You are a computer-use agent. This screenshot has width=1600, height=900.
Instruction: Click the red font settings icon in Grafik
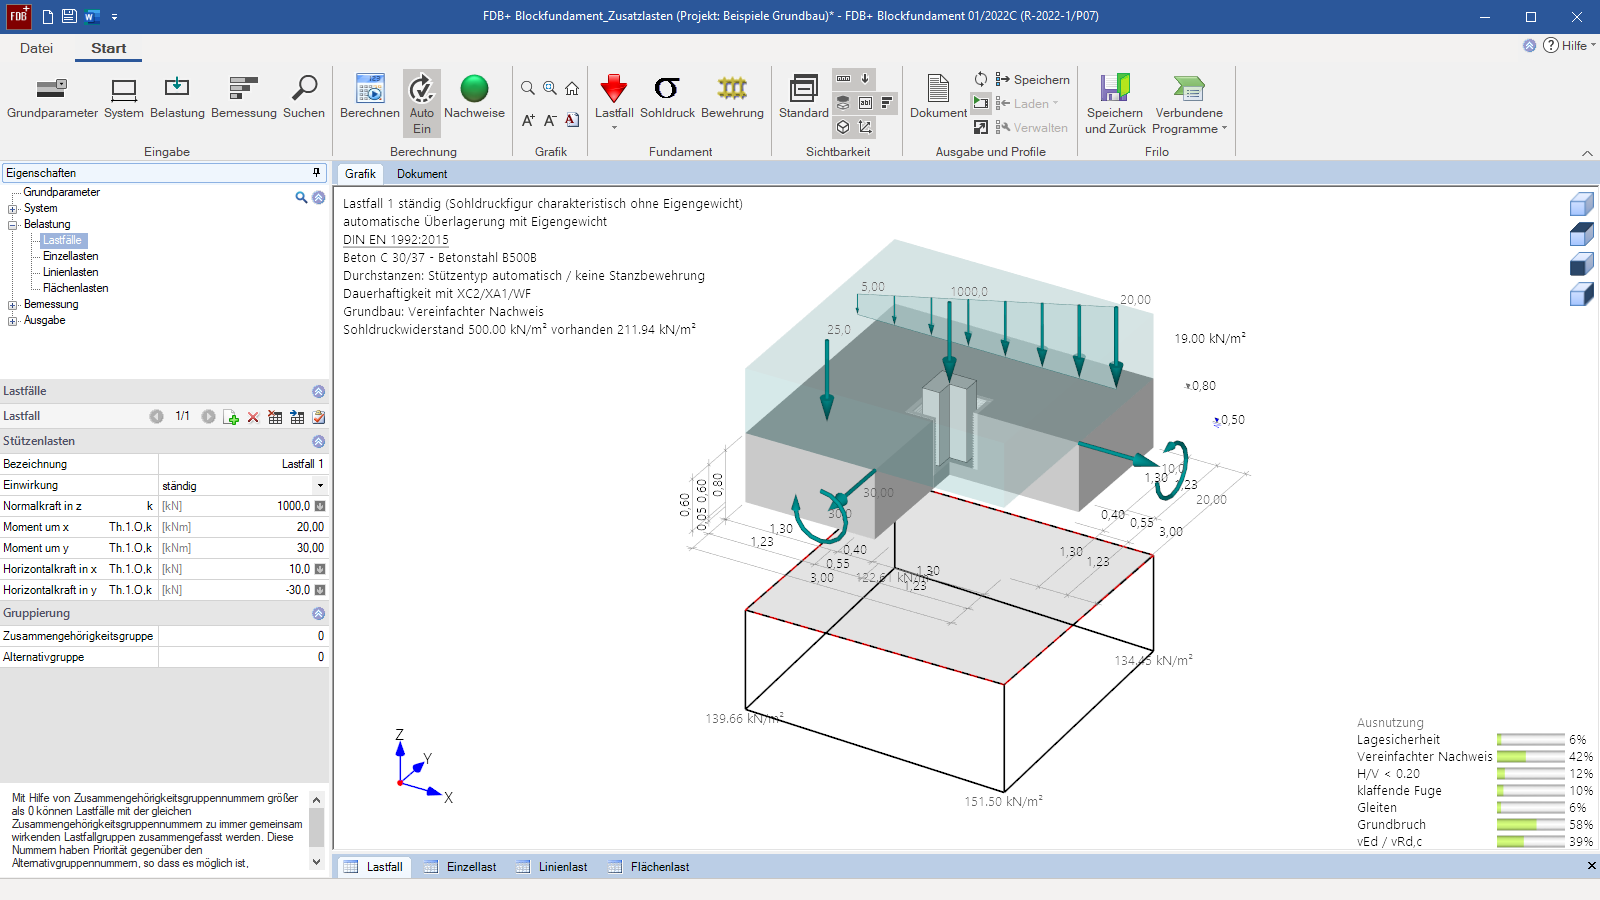pyautogui.click(x=572, y=120)
